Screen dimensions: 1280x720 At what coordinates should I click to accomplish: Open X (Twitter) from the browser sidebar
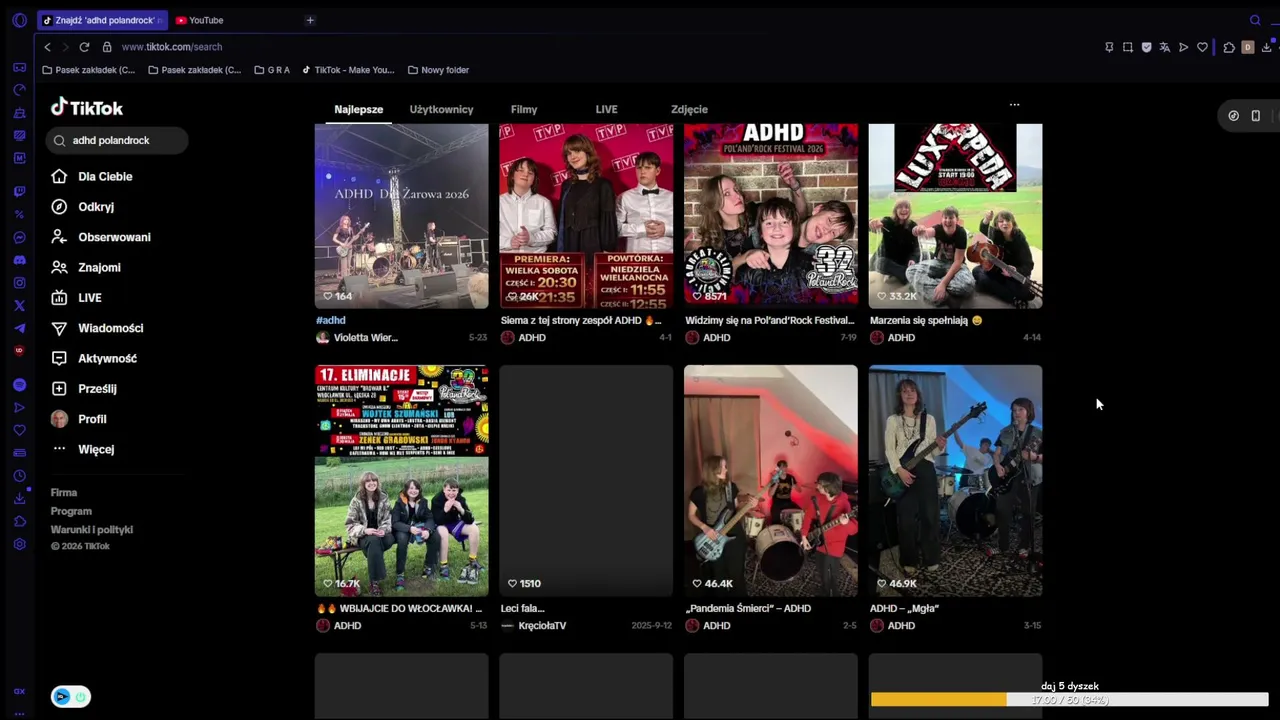pyautogui.click(x=19, y=306)
